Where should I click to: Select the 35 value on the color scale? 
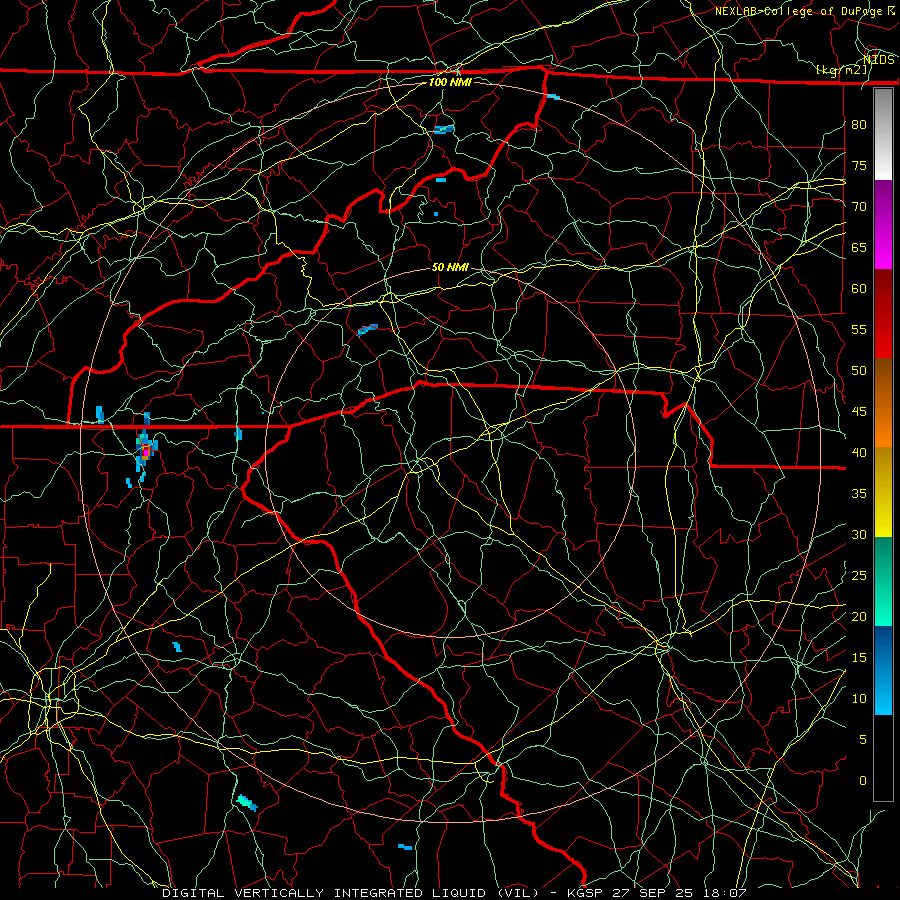[859, 494]
